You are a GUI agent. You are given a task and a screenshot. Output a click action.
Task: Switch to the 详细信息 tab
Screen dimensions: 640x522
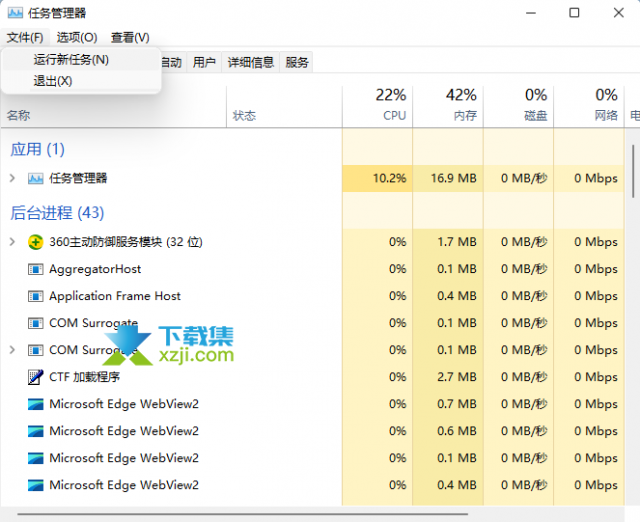(251, 62)
